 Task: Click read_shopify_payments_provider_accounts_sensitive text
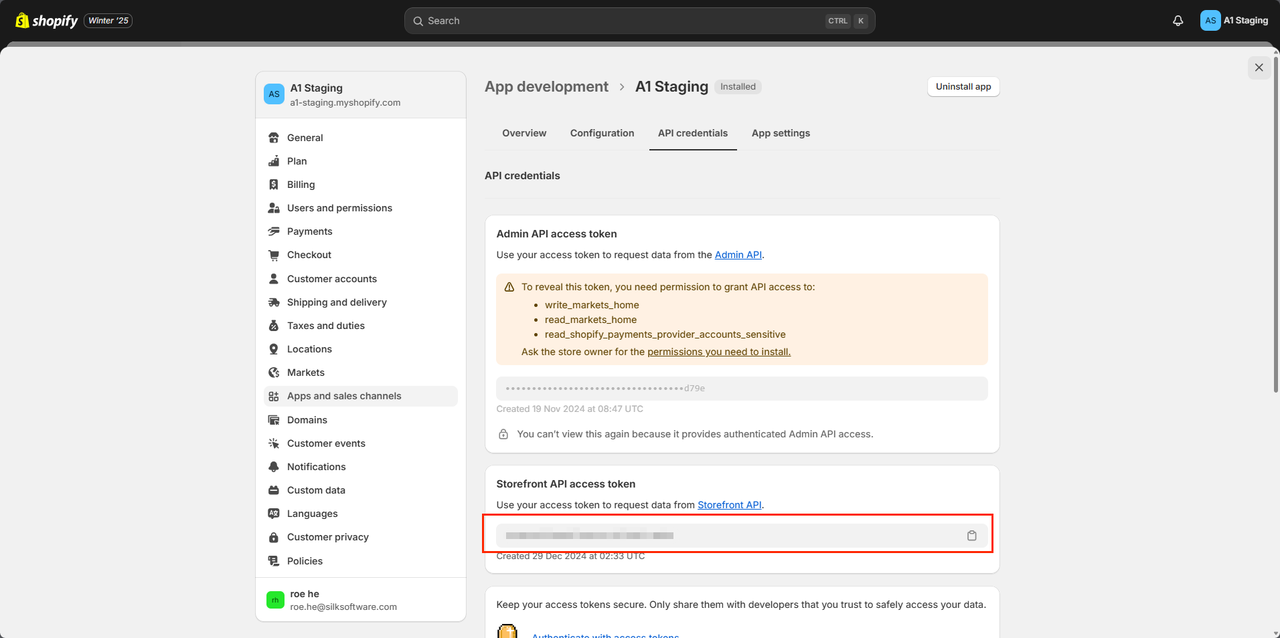665,335
